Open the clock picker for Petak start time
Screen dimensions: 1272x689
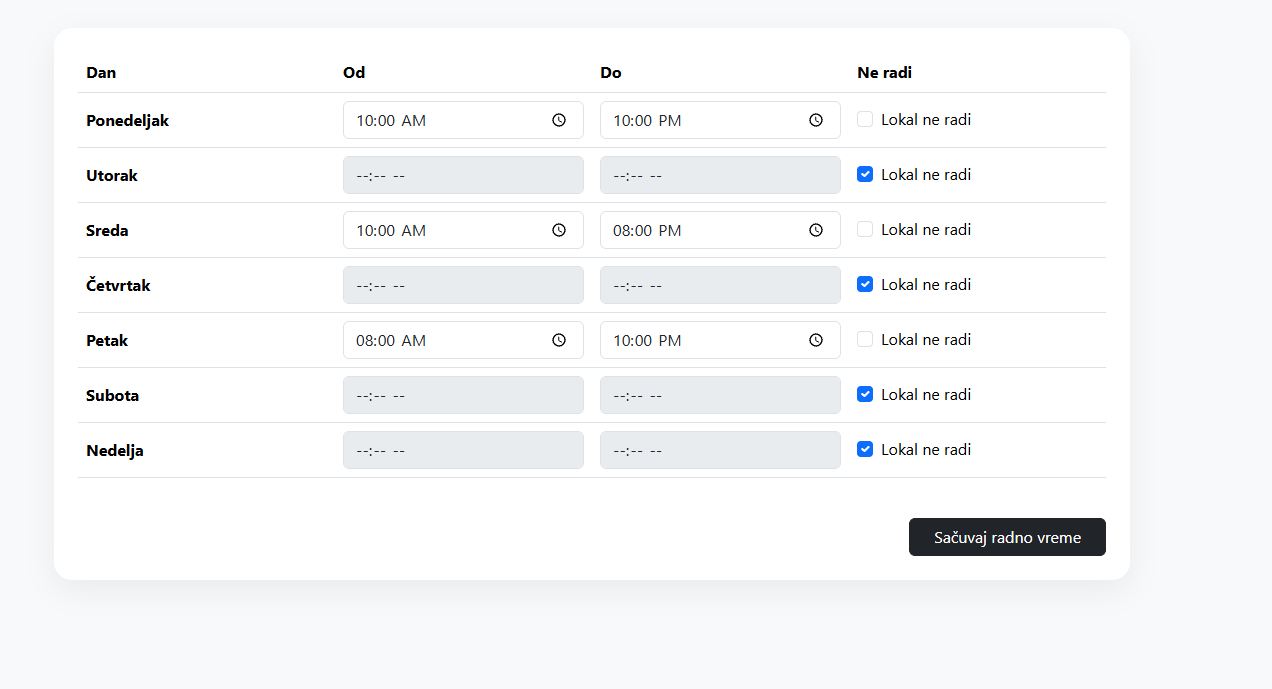pos(559,340)
